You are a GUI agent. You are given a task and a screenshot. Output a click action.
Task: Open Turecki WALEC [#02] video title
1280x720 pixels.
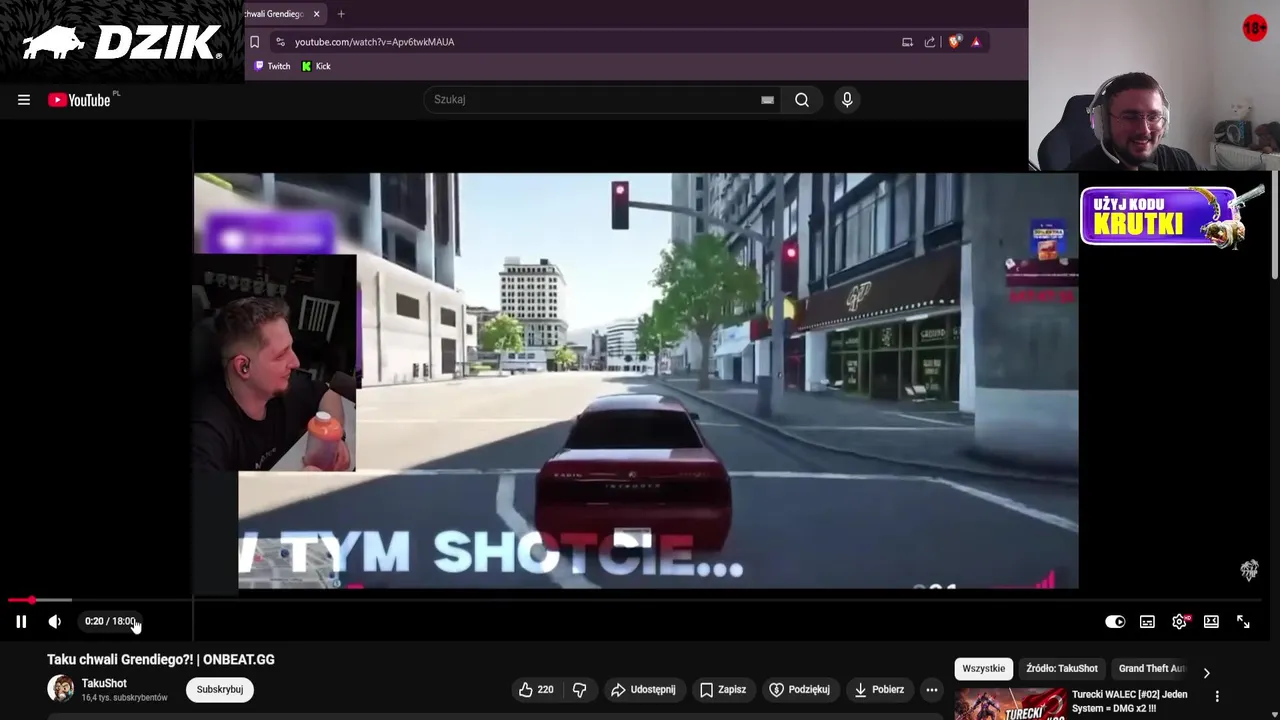(x=1130, y=702)
